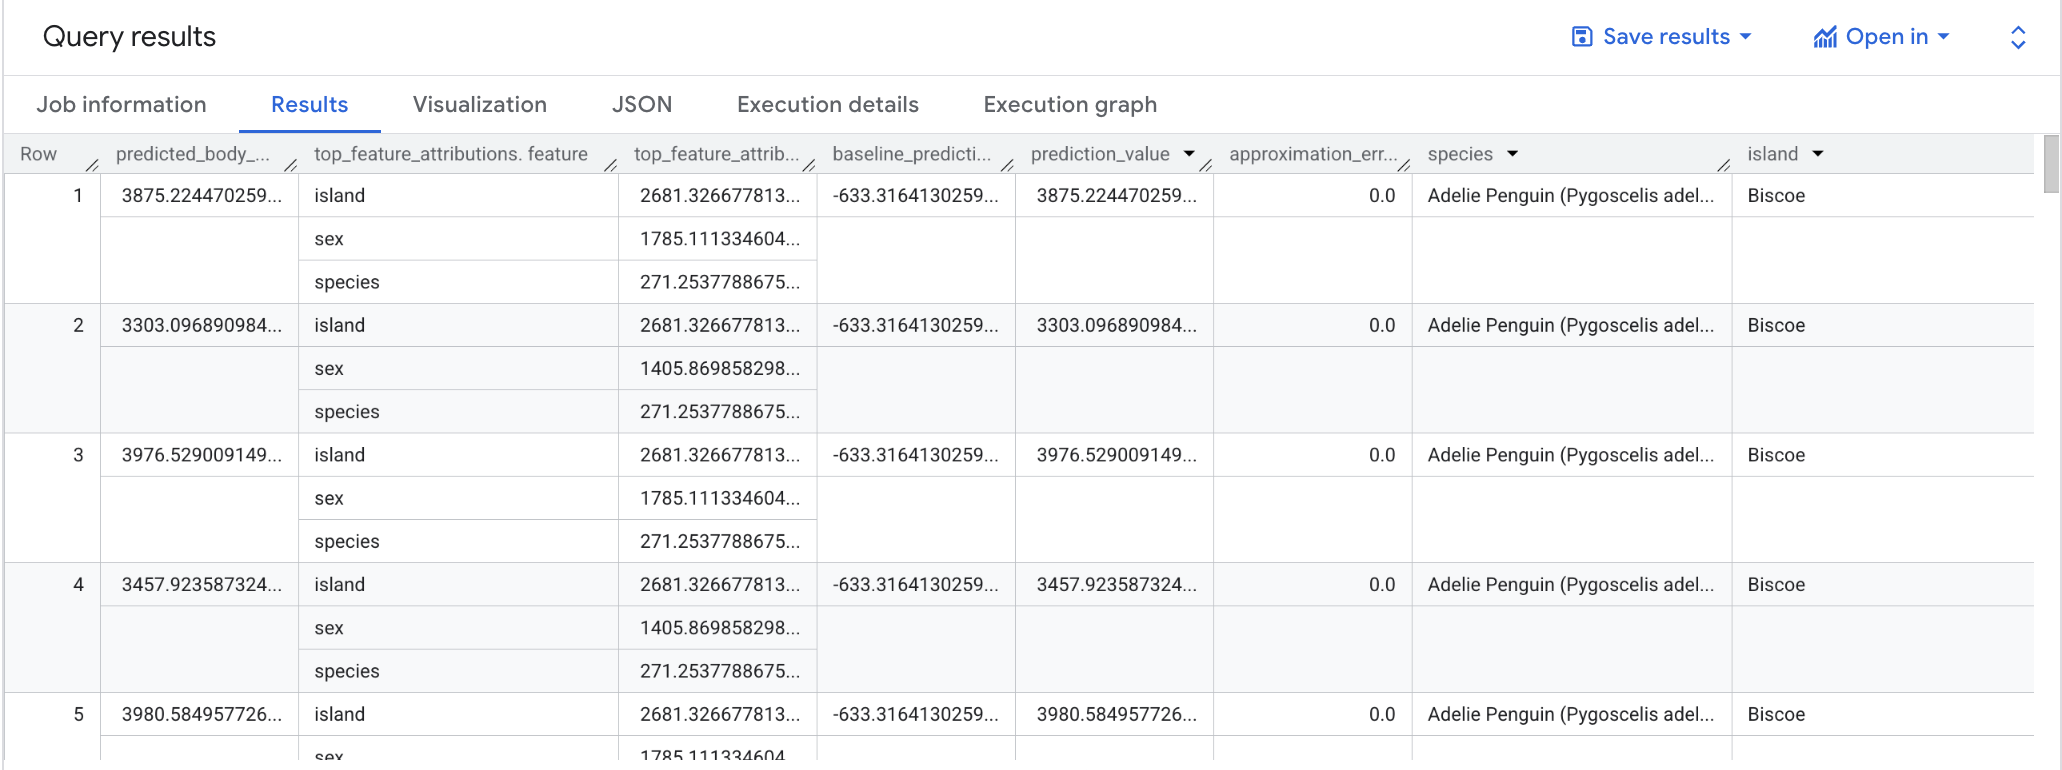
Task: Select row 1 prediction_value cell 3875.224470259...
Action: tap(1116, 196)
